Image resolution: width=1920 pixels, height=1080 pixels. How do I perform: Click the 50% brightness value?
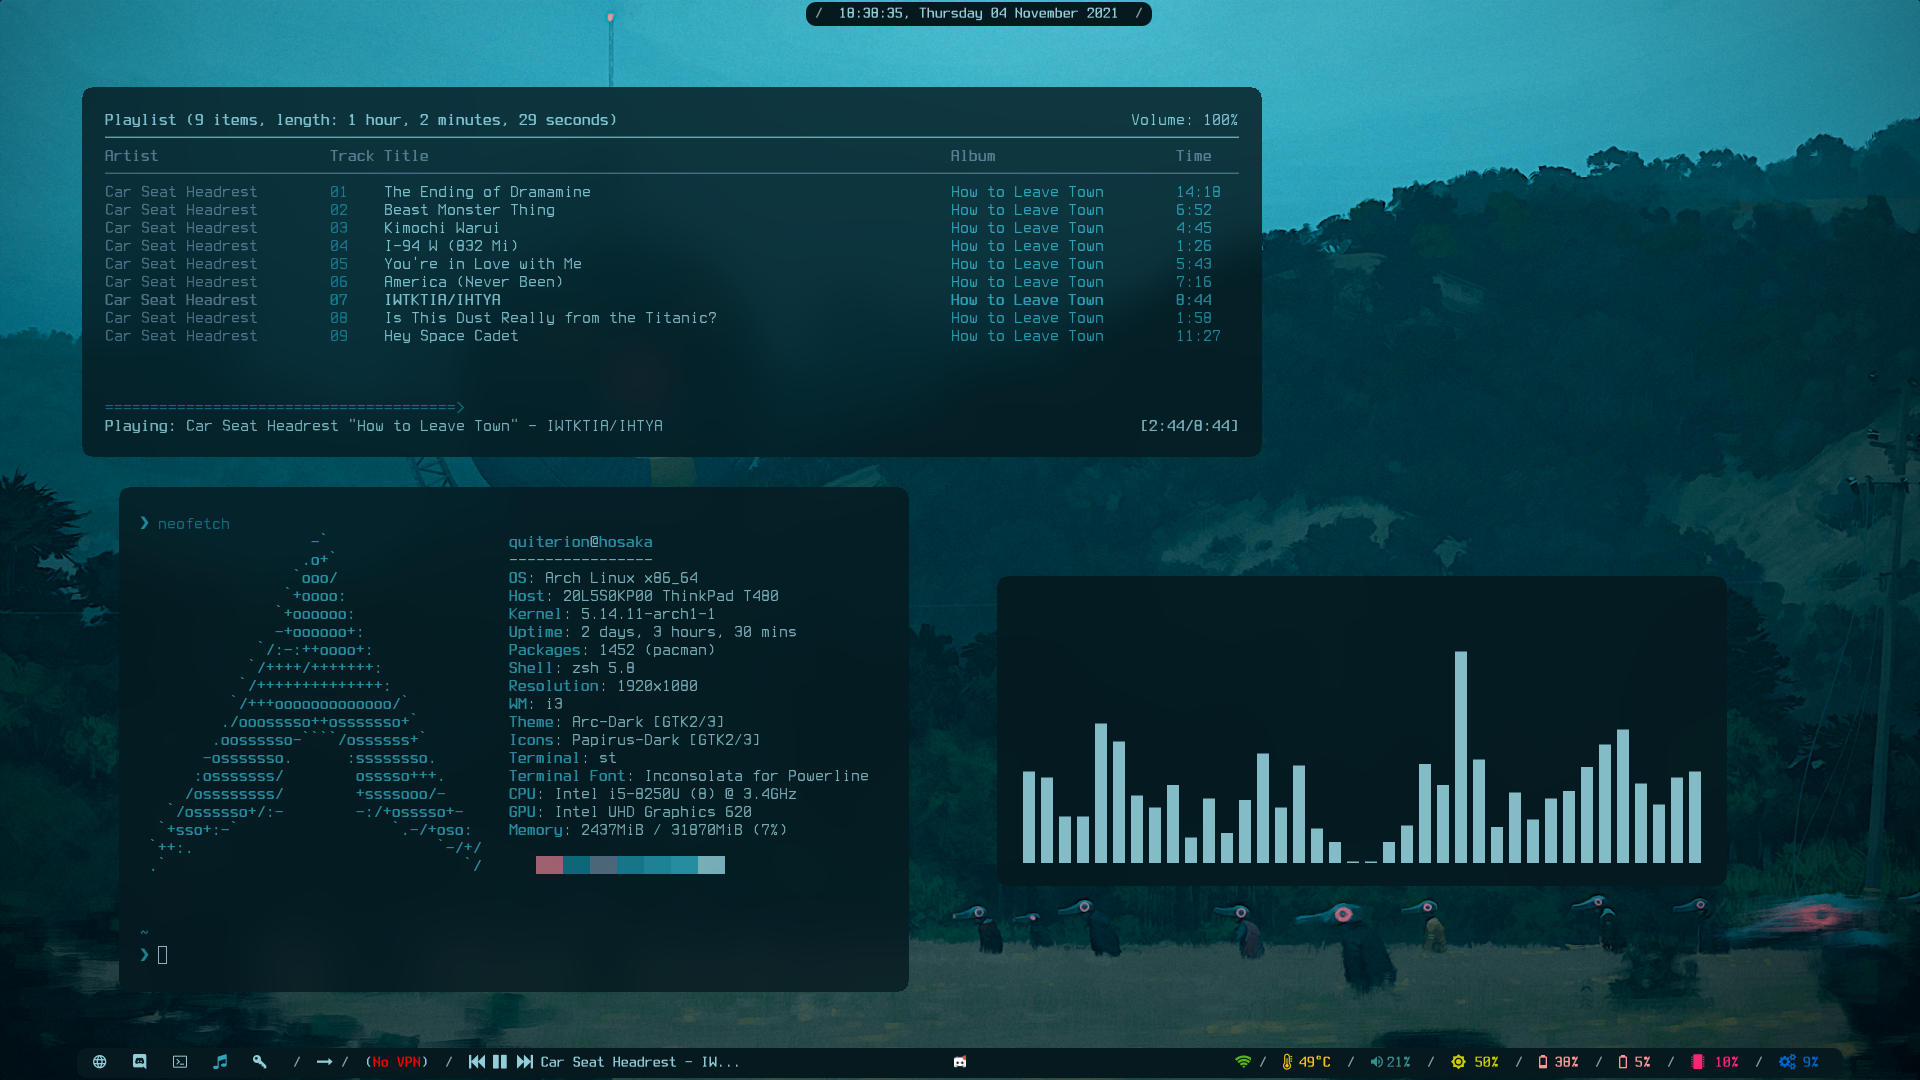(1487, 1062)
